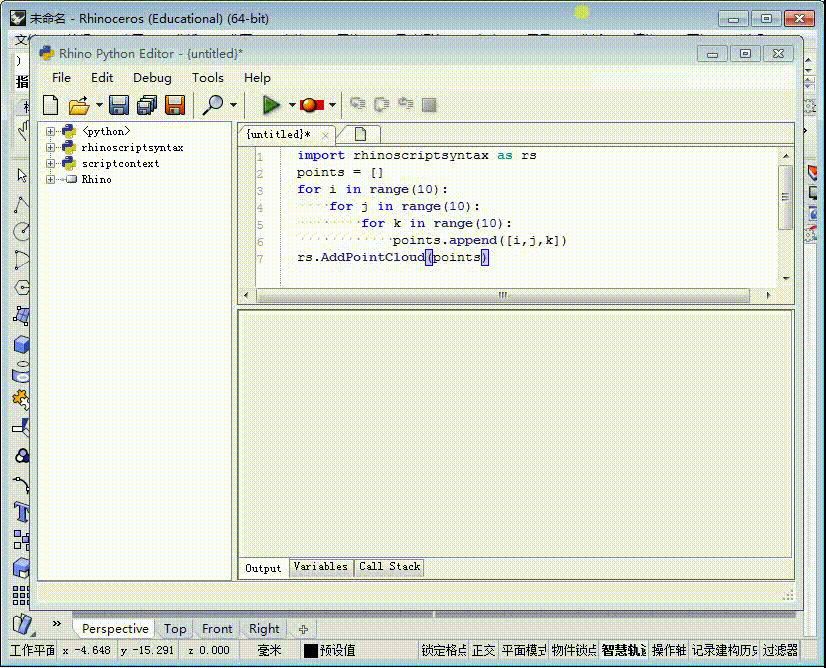Switch to the Top viewport tab

pyautogui.click(x=175, y=628)
